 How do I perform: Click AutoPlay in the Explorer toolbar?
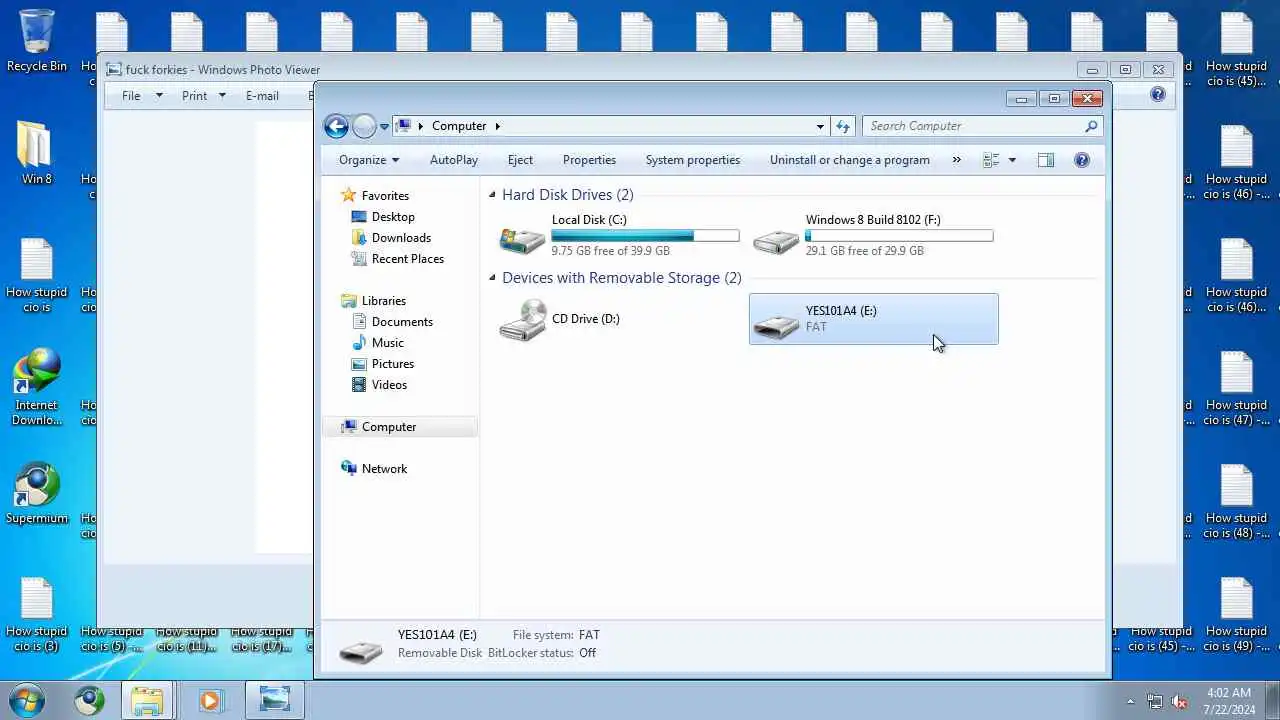tap(454, 160)
